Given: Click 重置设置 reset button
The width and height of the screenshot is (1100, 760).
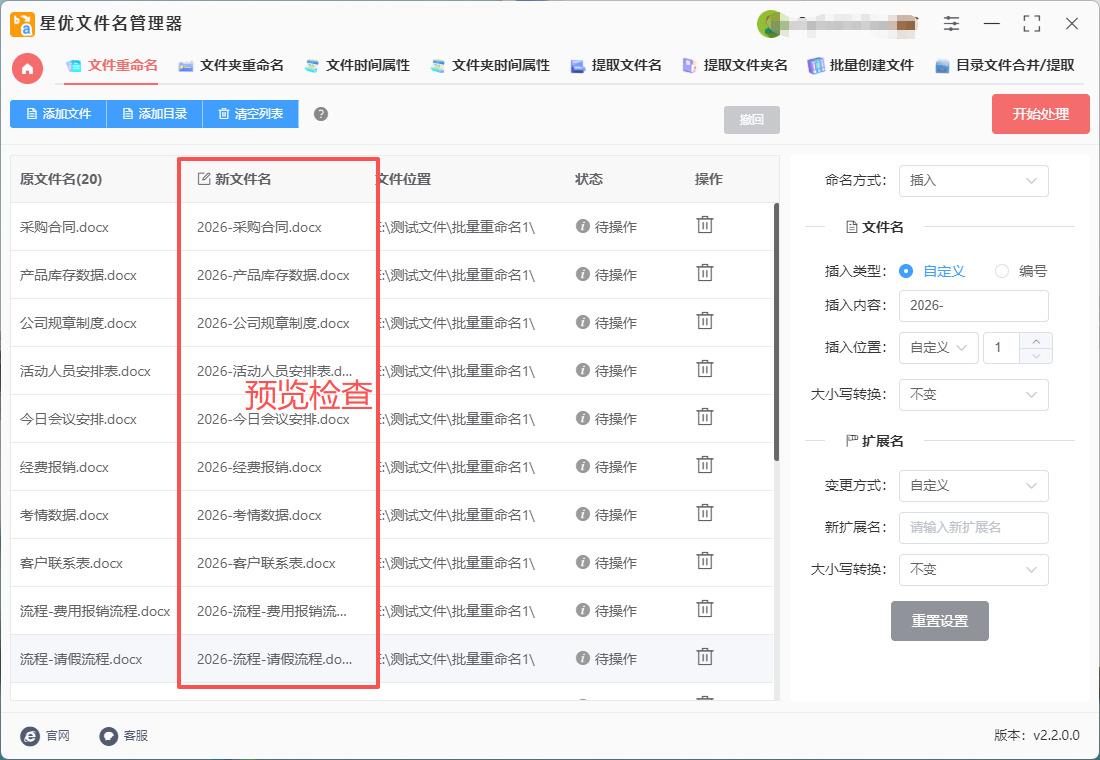Looking at the screenshot, I should (x=939, y=620).
